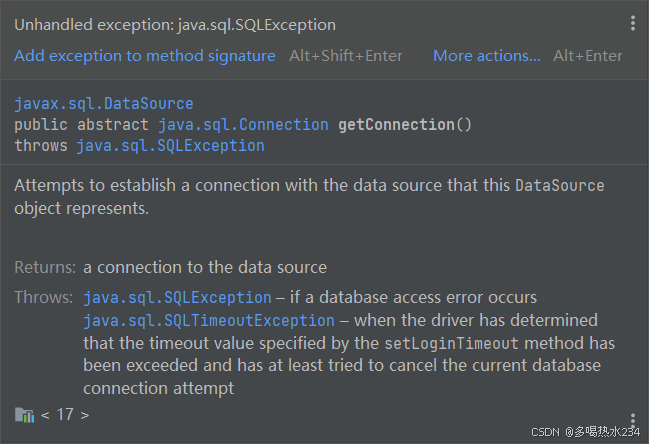Follow the javax.sql.DataSource class link
The width and height of the screenshot is (649, 444).
104,104
